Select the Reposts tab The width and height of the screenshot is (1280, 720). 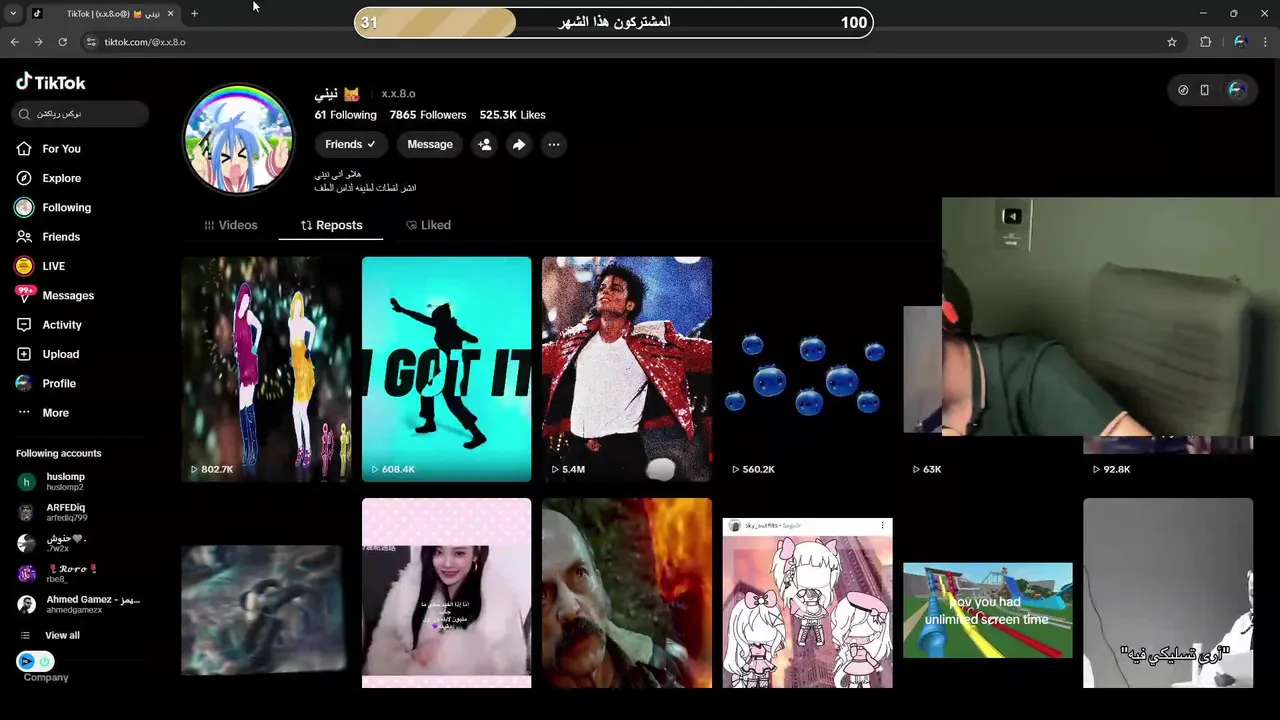click(332, 225)
